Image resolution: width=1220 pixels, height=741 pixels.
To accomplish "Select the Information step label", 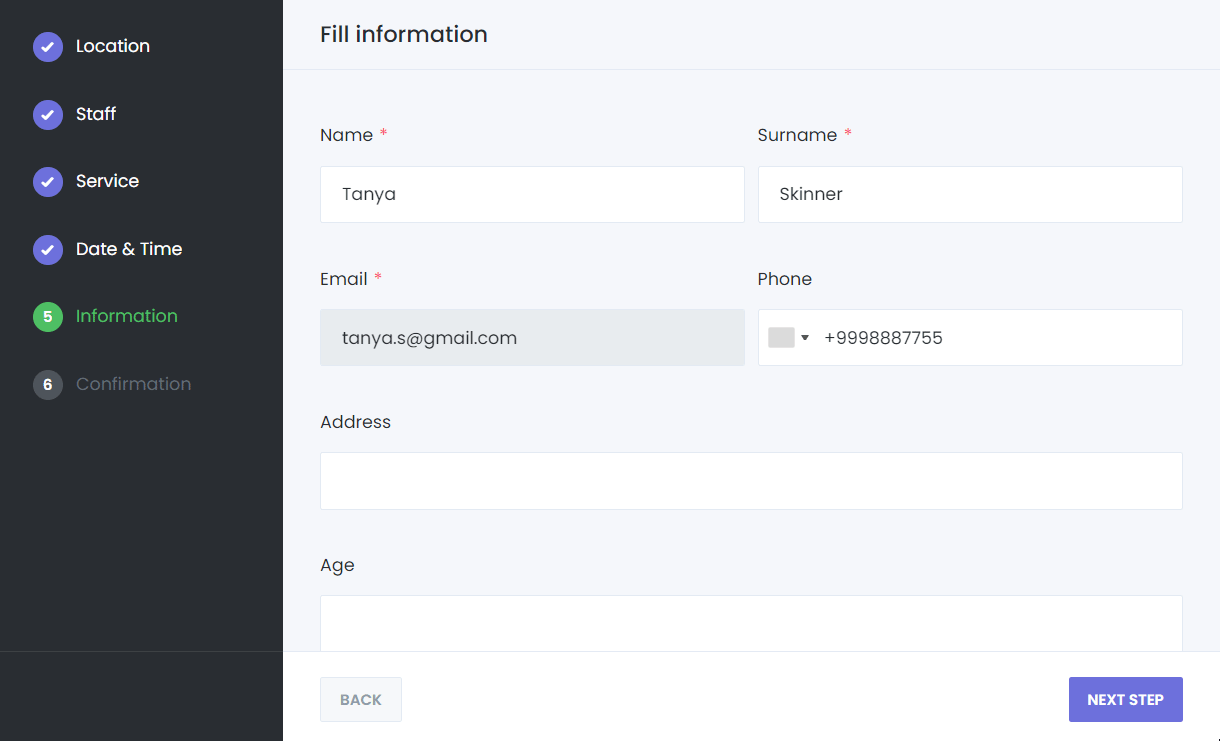I will click(127, 316).
